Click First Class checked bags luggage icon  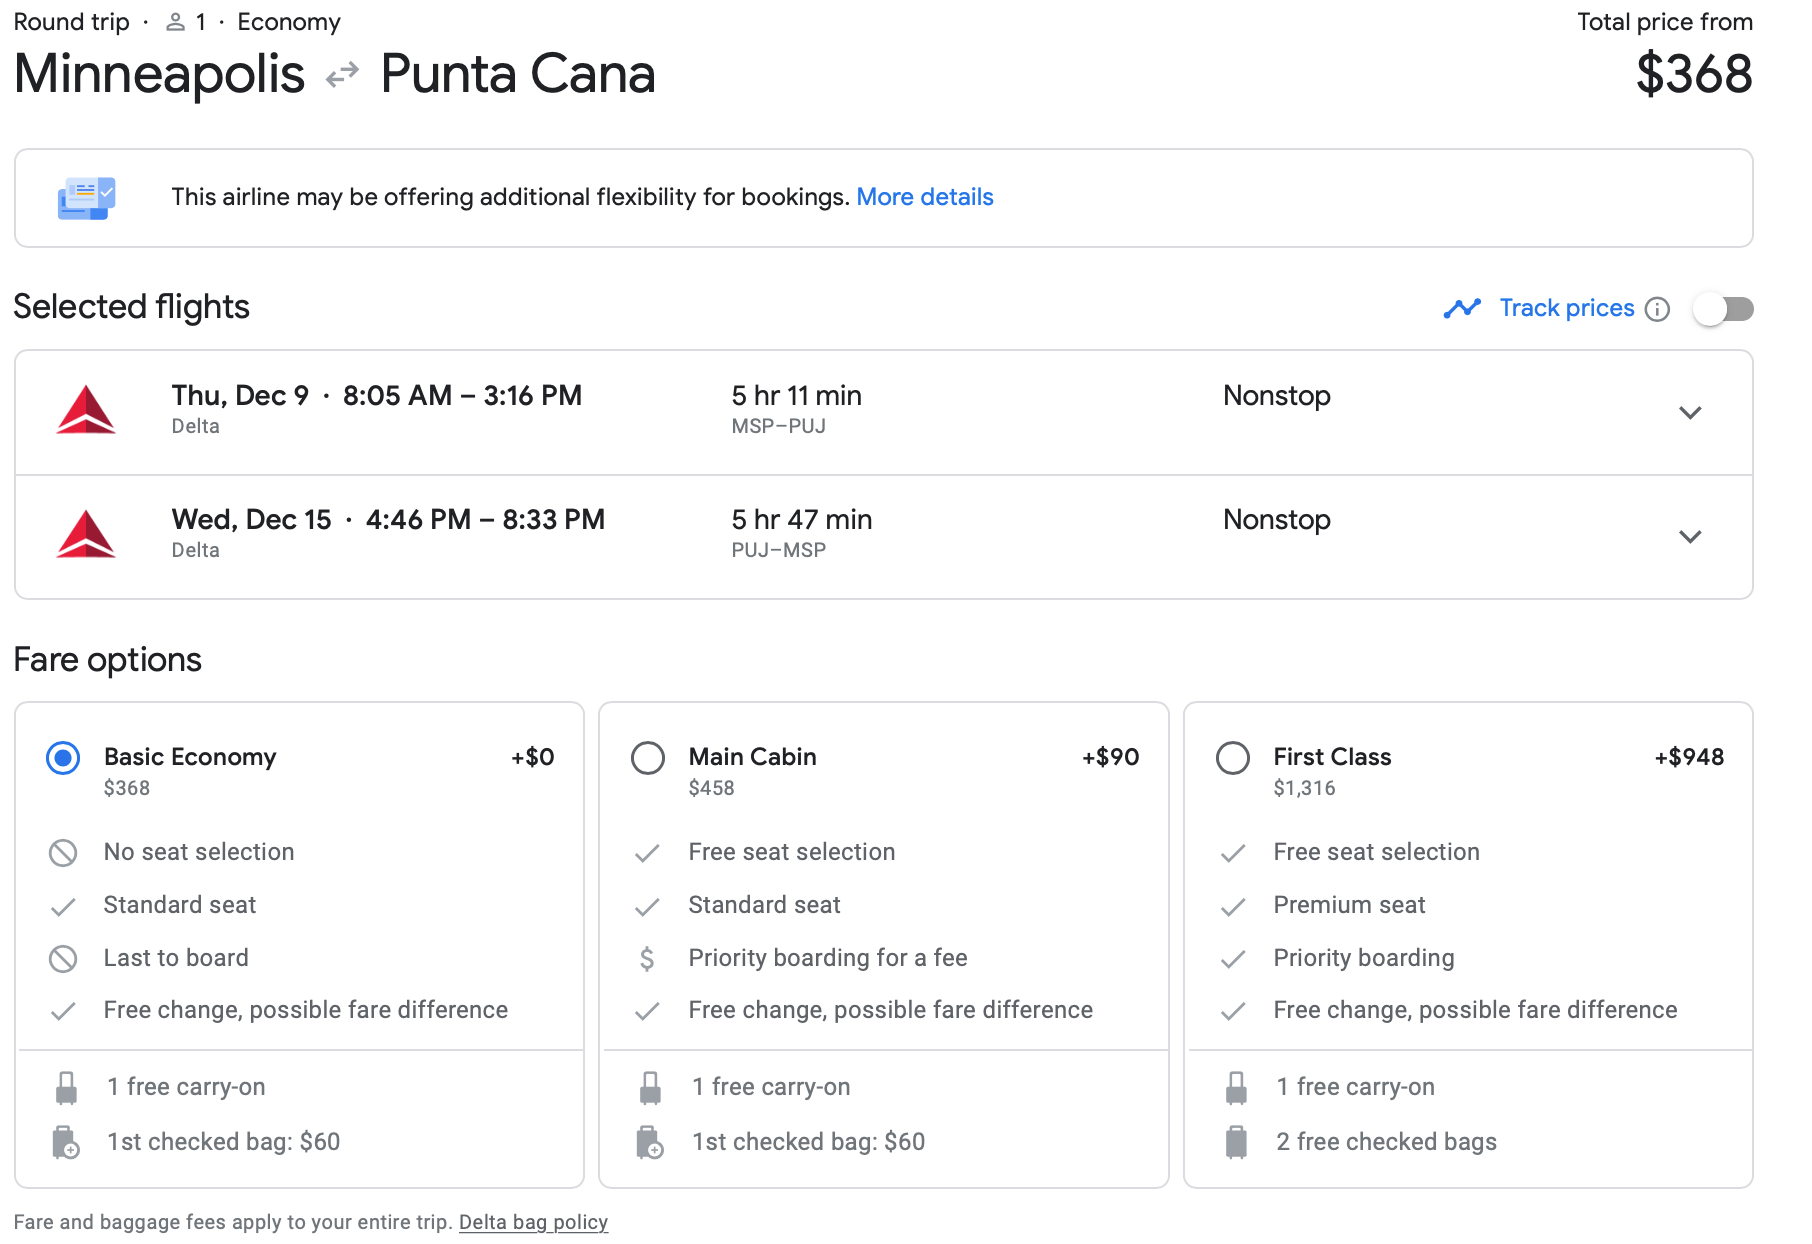(1236, 1142)
